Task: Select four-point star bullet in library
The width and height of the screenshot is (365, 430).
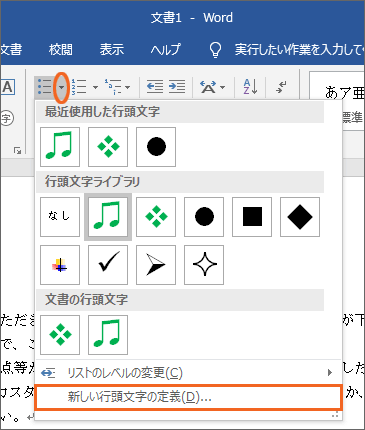Action: [204, 265]
